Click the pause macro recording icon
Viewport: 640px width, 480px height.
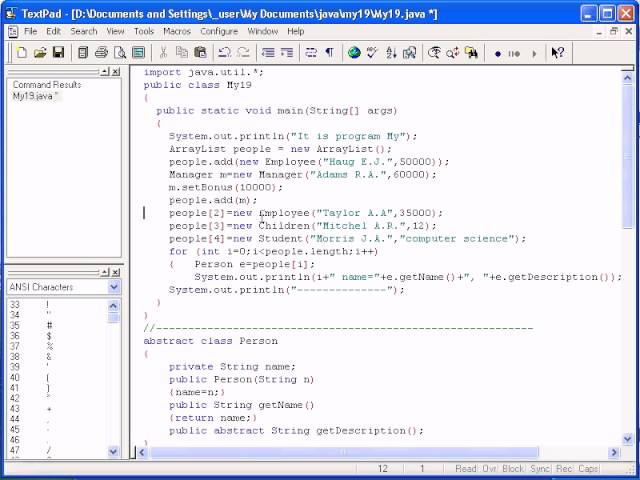coord(514,53)
